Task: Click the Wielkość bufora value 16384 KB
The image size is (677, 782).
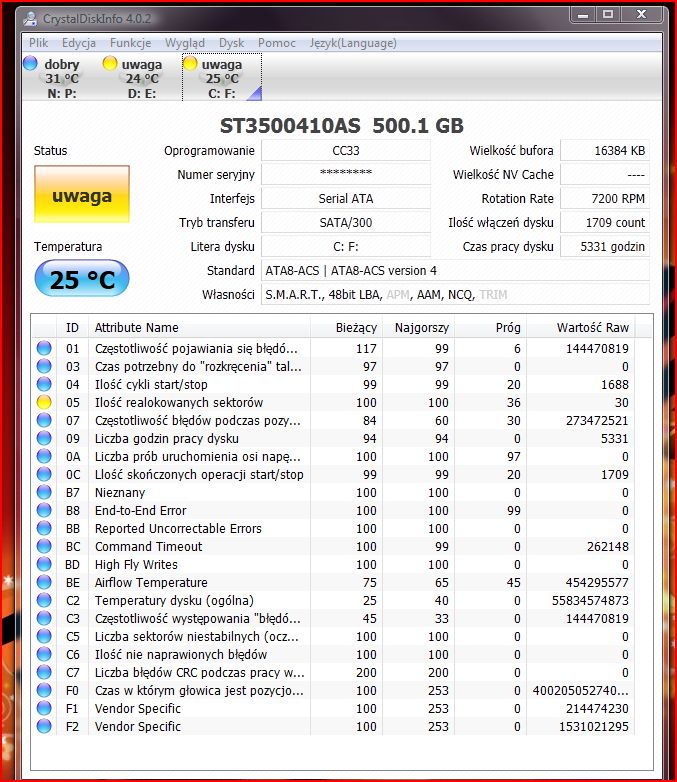Action: point(605,151)
